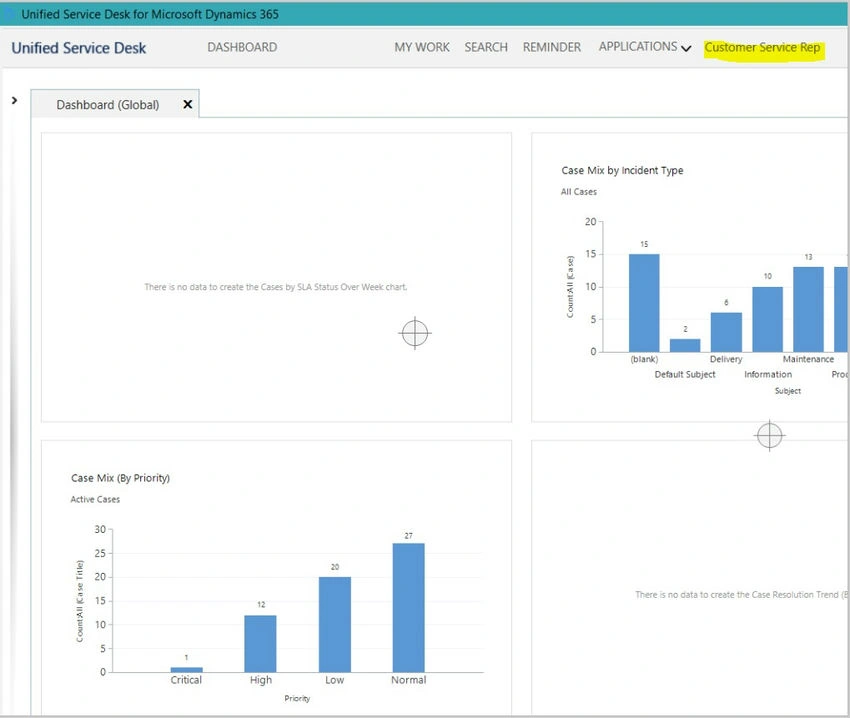Click the Low bar in Priority chart

coord(334,625)
